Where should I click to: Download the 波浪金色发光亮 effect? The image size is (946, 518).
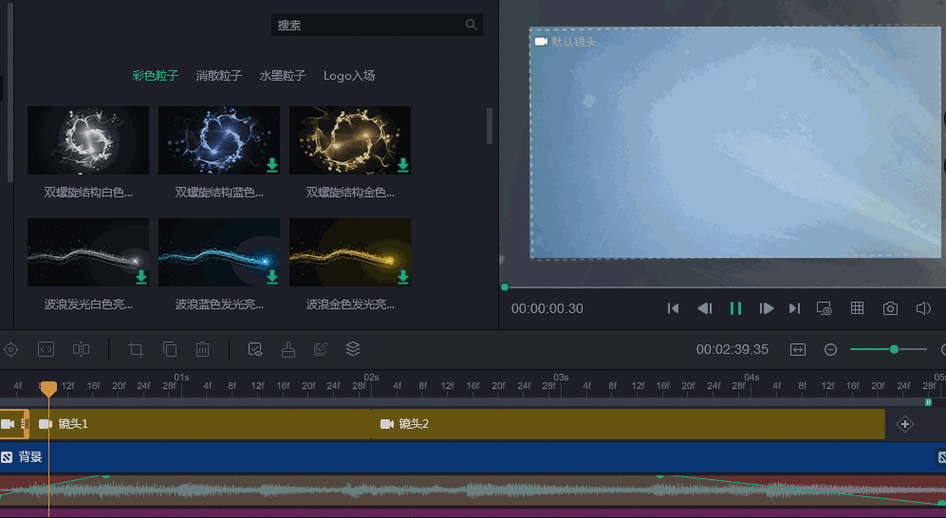[x=403, y=277]
